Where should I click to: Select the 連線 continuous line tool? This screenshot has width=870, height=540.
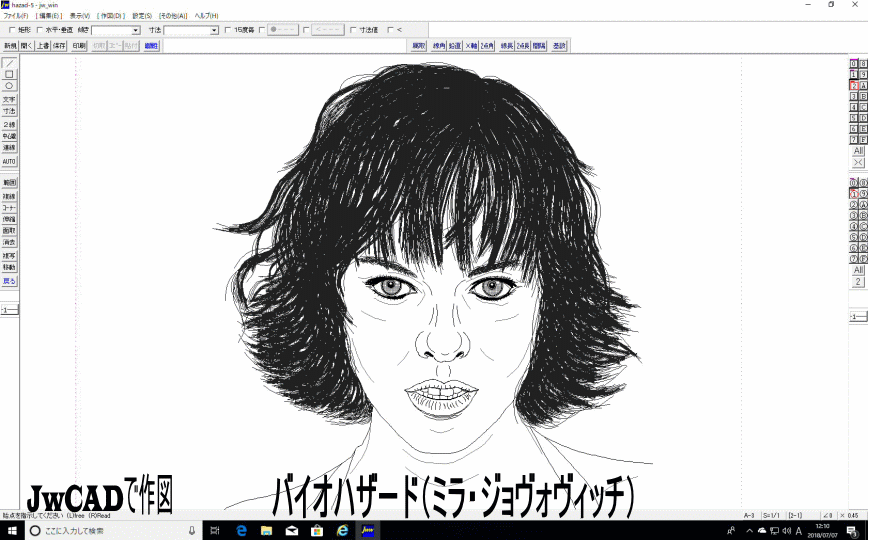point(9,148)
